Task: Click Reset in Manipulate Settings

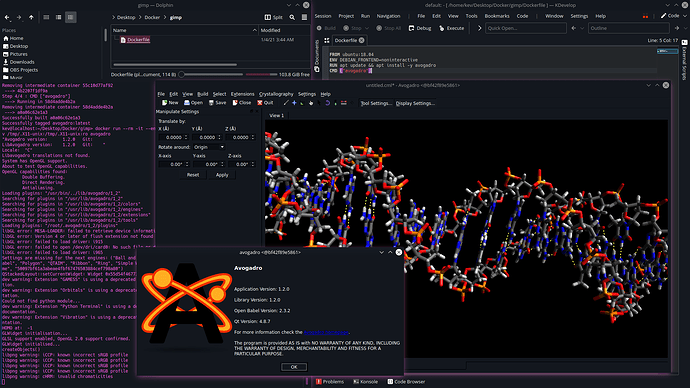Action: (x=193, y=175)
